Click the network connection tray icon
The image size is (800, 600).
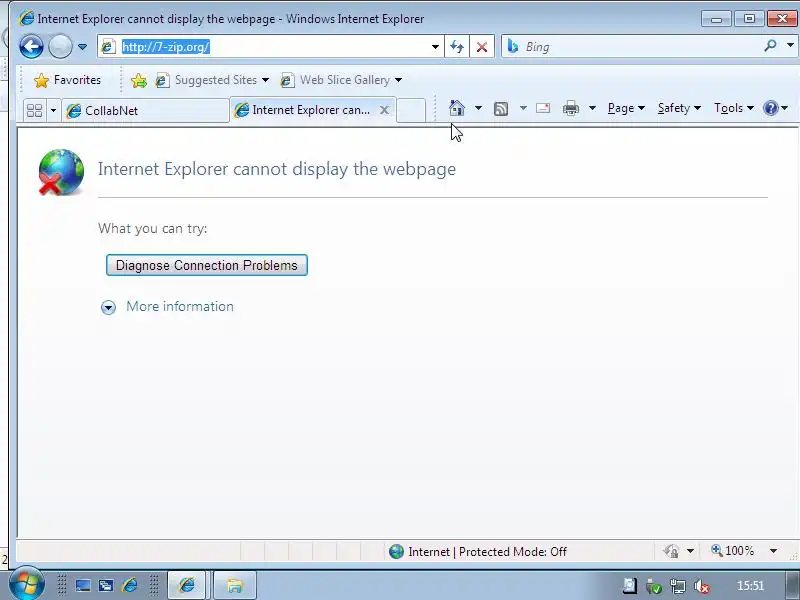pos(678,586)
